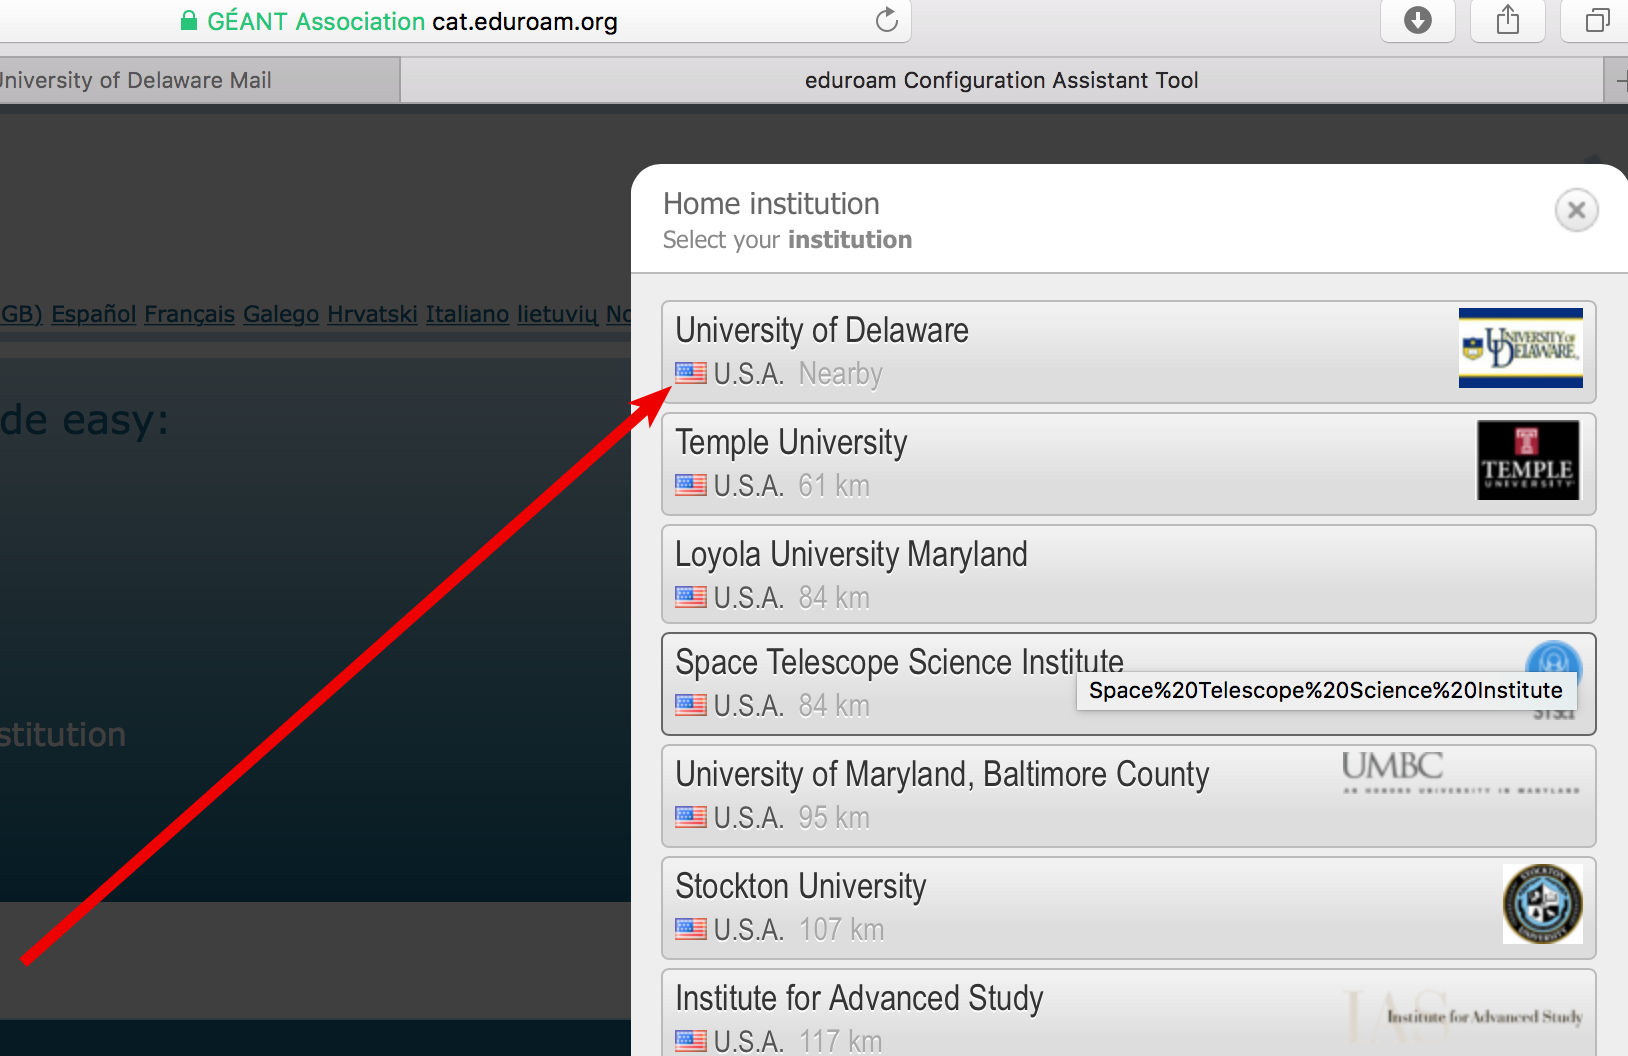1628x1056 pixels.
Task: Select the eduroam Configuration Assistant Tool tab
Action: [x=1001, y=80]
